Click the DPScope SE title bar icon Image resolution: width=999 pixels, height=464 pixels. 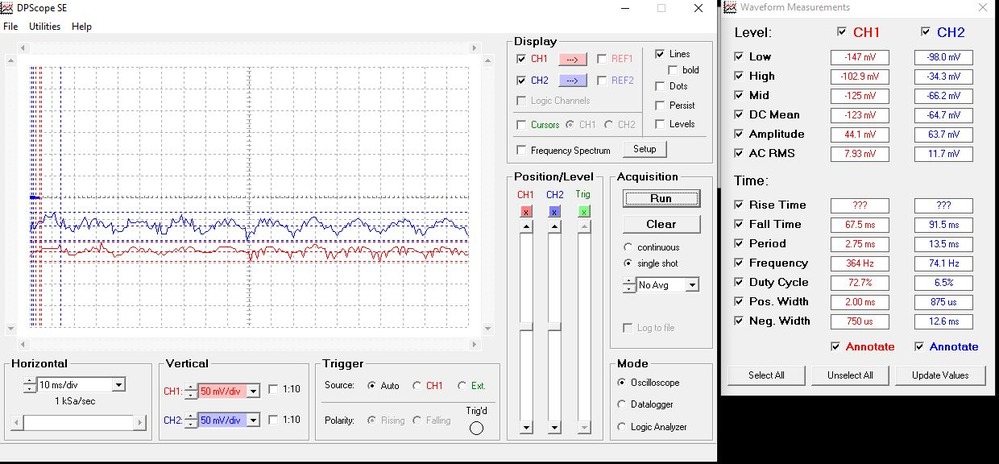tap(8, 8)
